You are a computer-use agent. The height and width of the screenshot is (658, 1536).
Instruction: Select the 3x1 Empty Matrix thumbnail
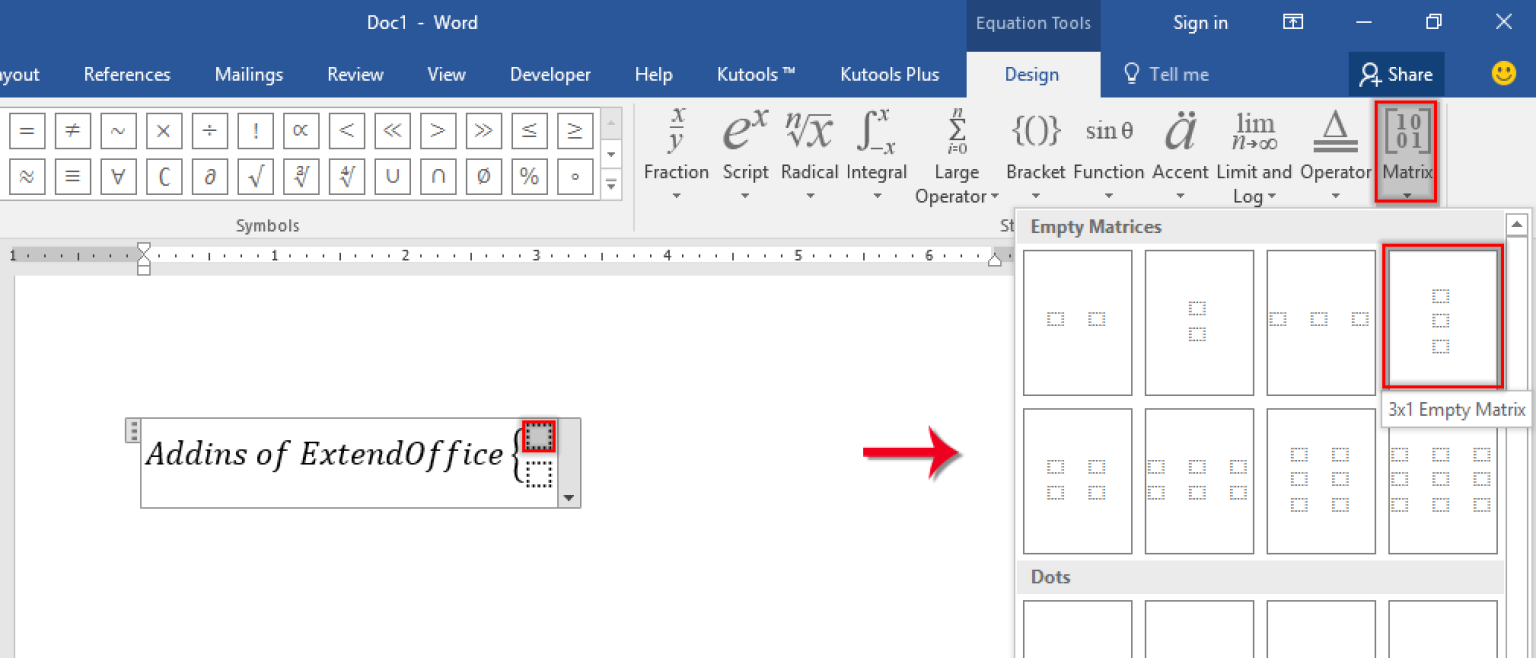point(1442,320)
